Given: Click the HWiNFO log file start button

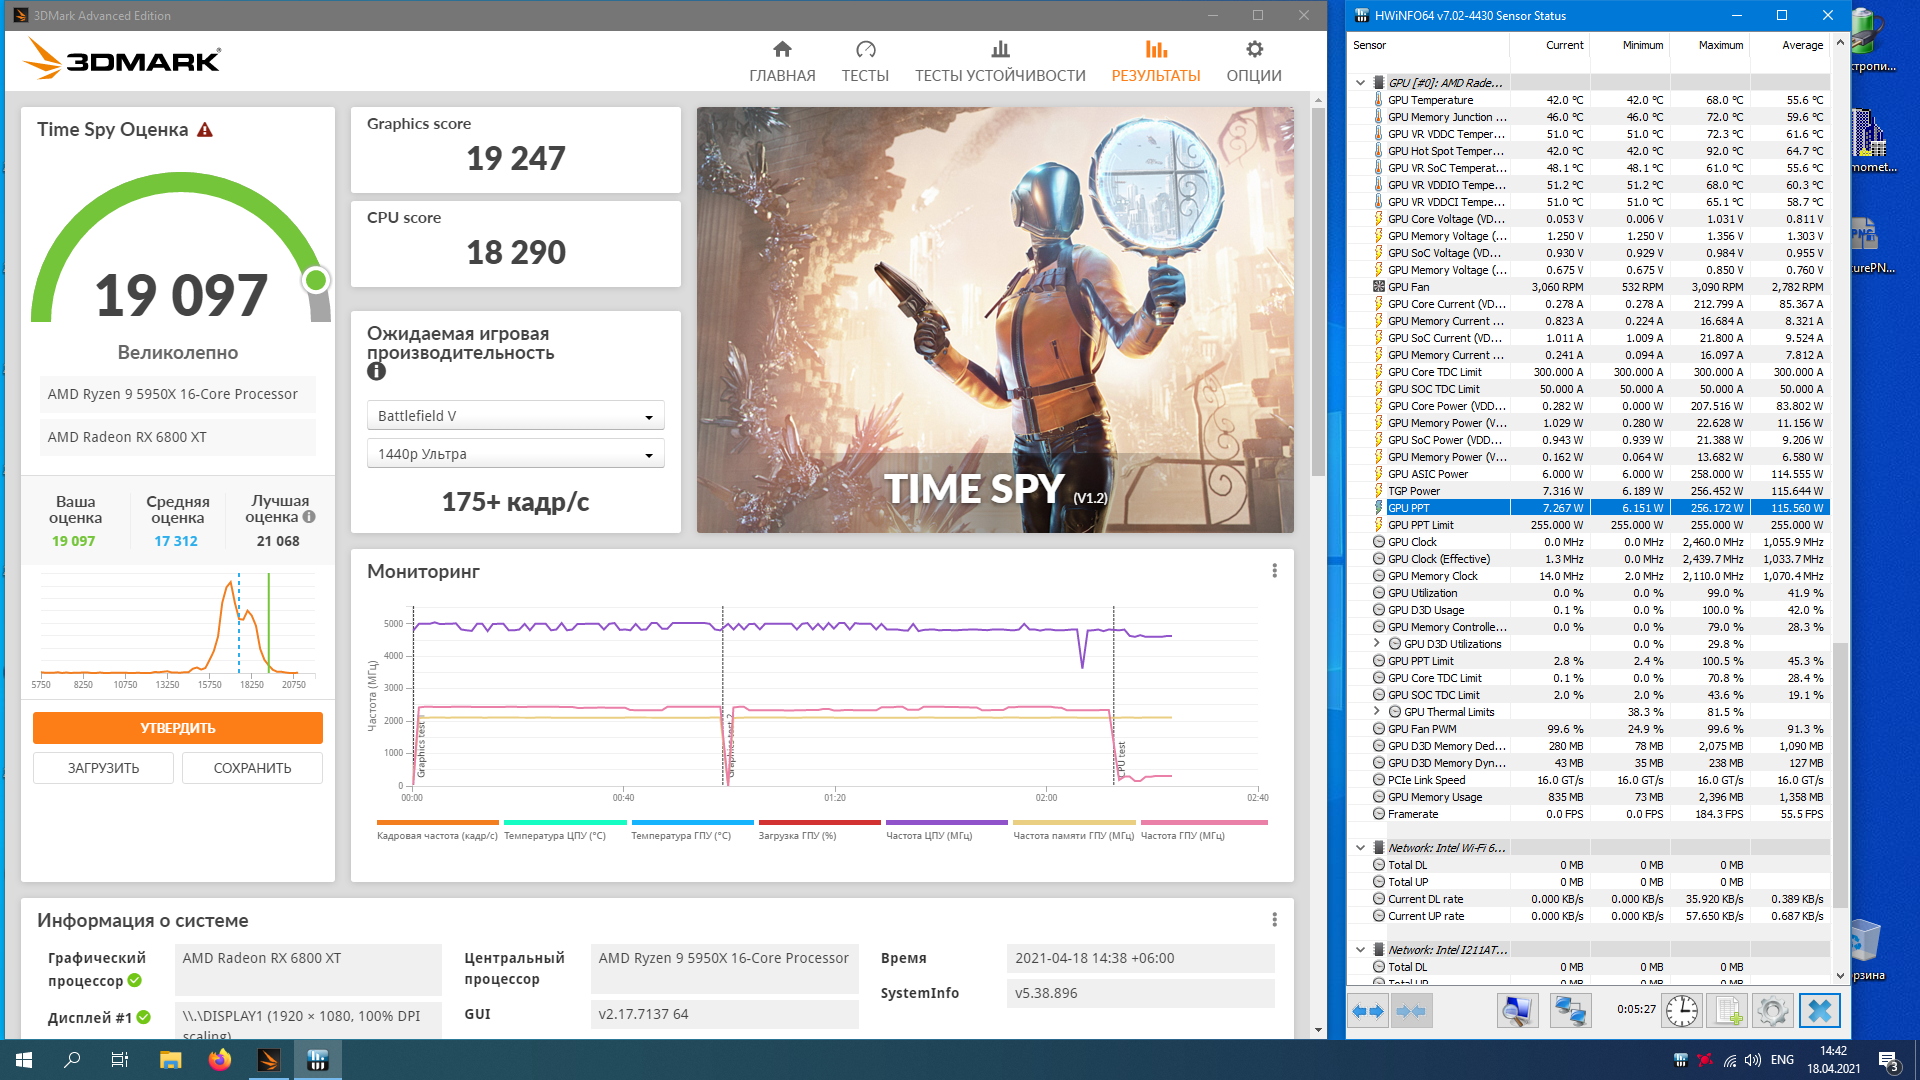Looking at the screenshot, I should (x=1729, y=1011).
